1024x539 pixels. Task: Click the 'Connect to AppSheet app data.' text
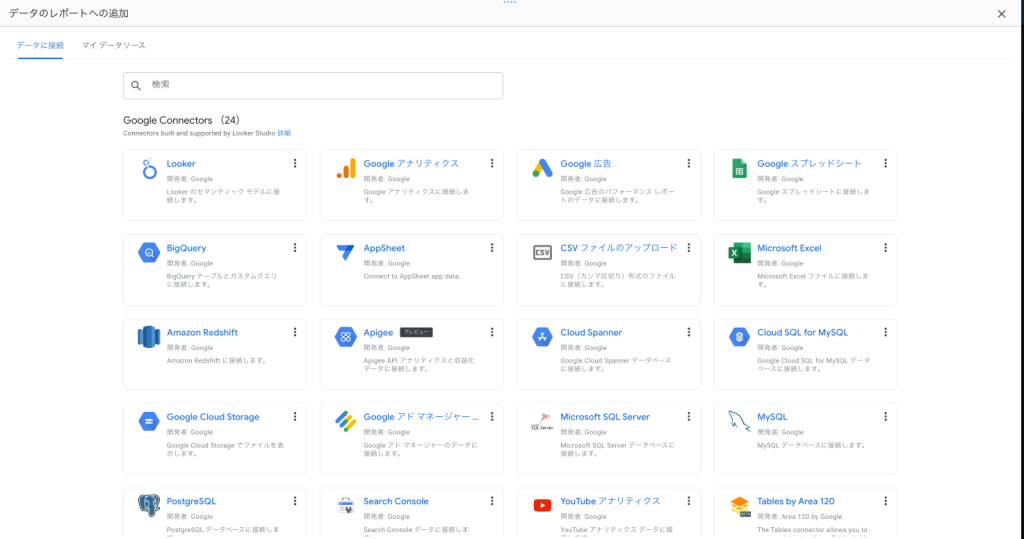(411, 276)
